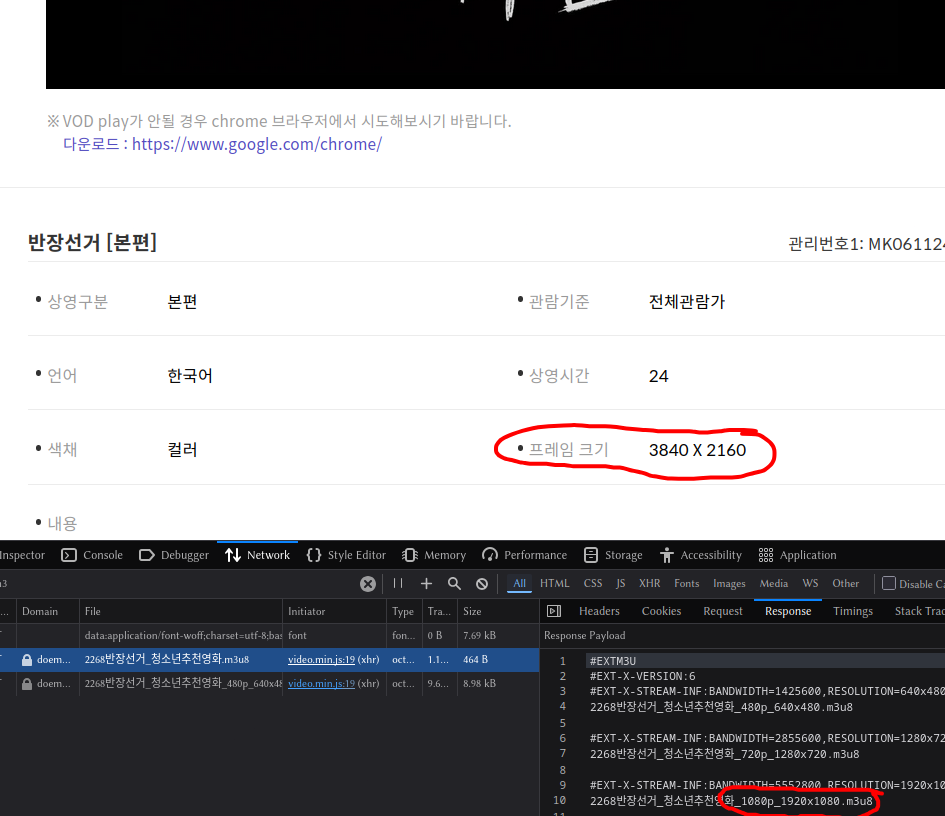The height and width of the screenshot is (816, 945).
Task: Click the 480p_640x480.m3u8 response line
Action: click(x=721, y=707)
